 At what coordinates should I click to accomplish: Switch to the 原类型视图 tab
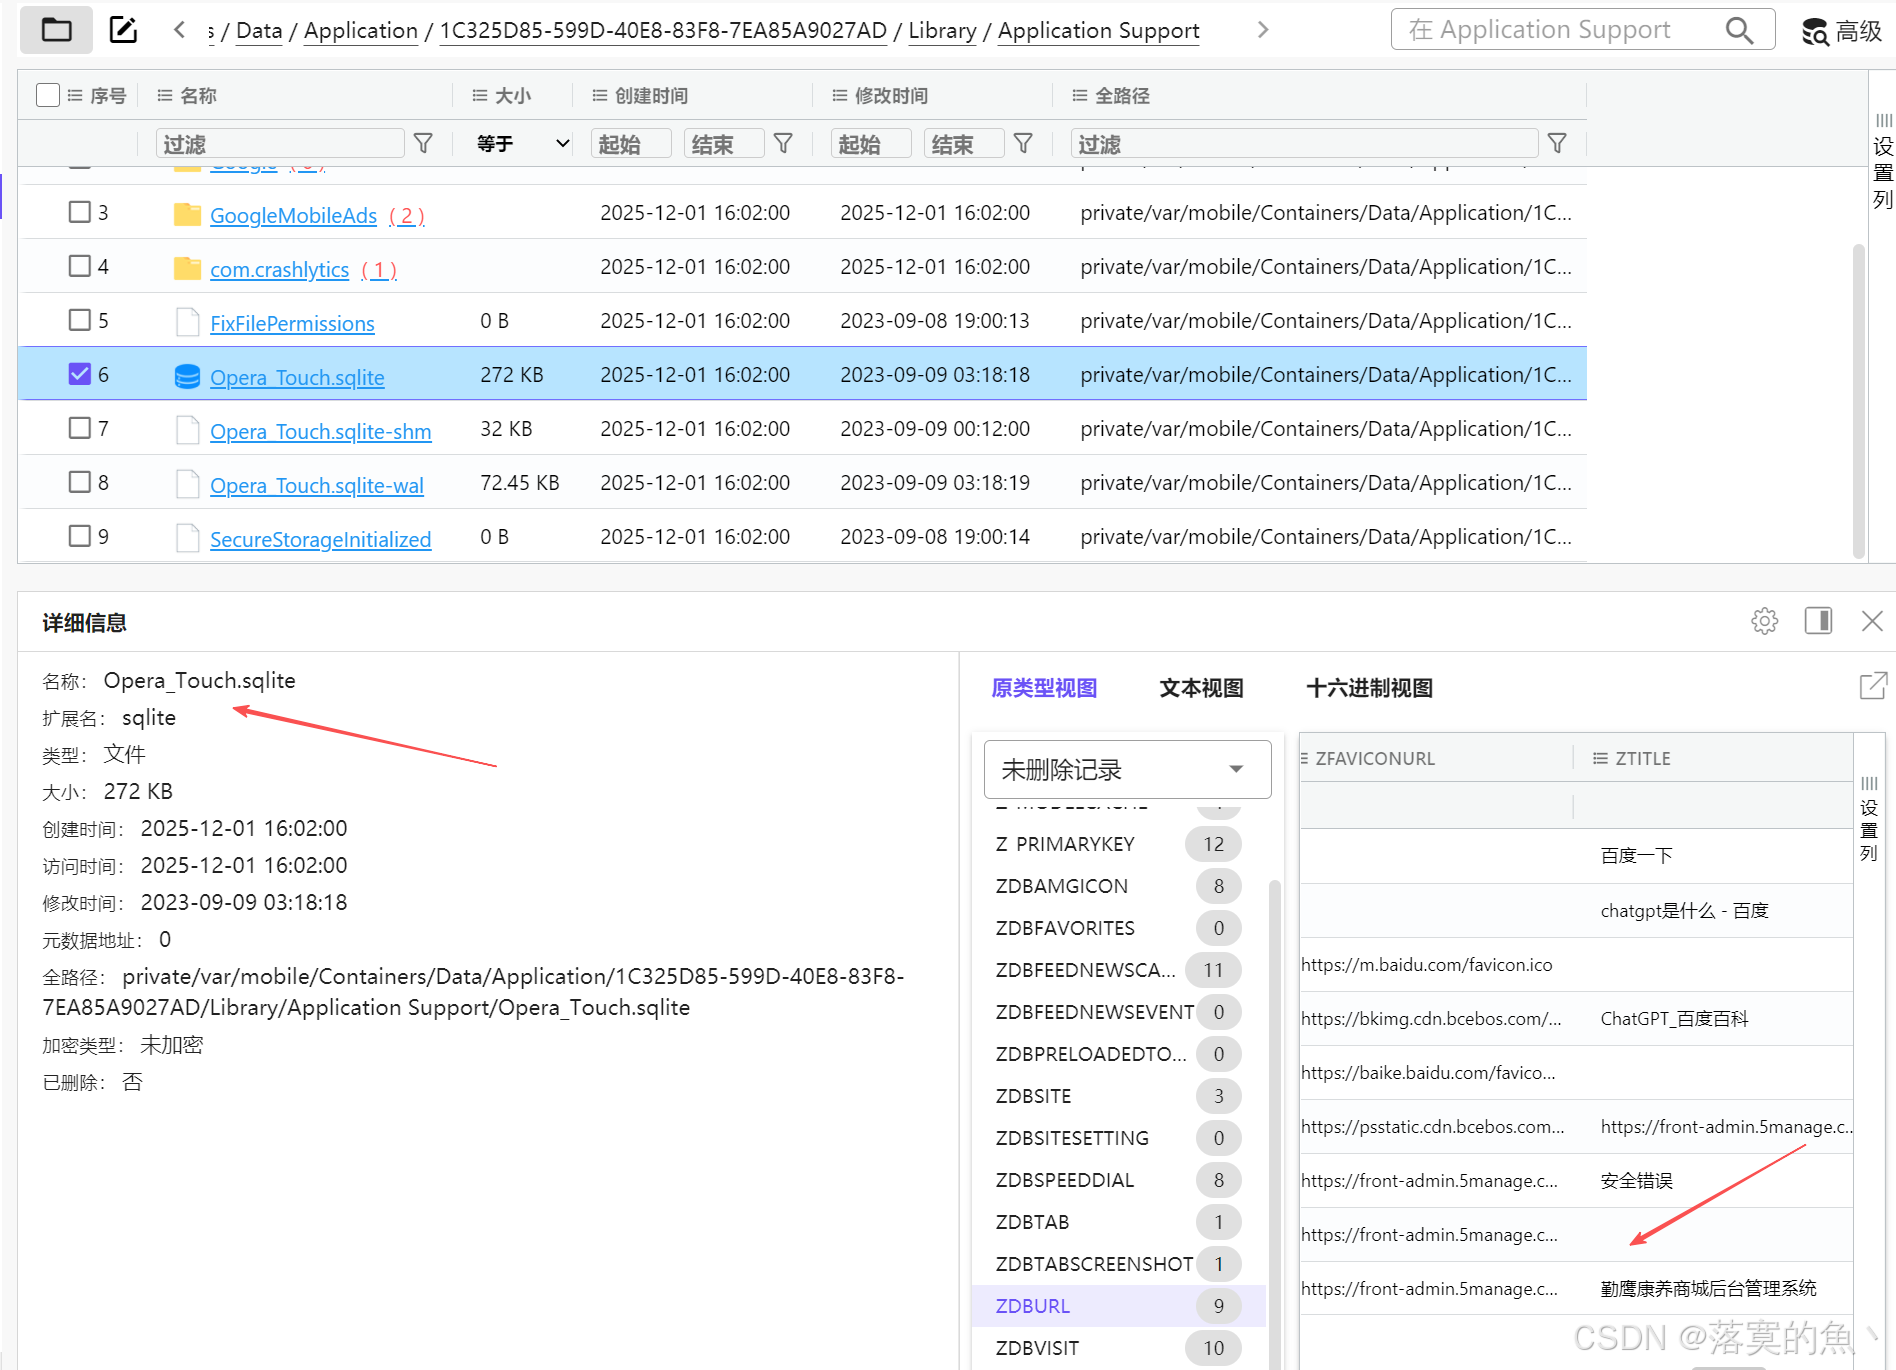1044,688
